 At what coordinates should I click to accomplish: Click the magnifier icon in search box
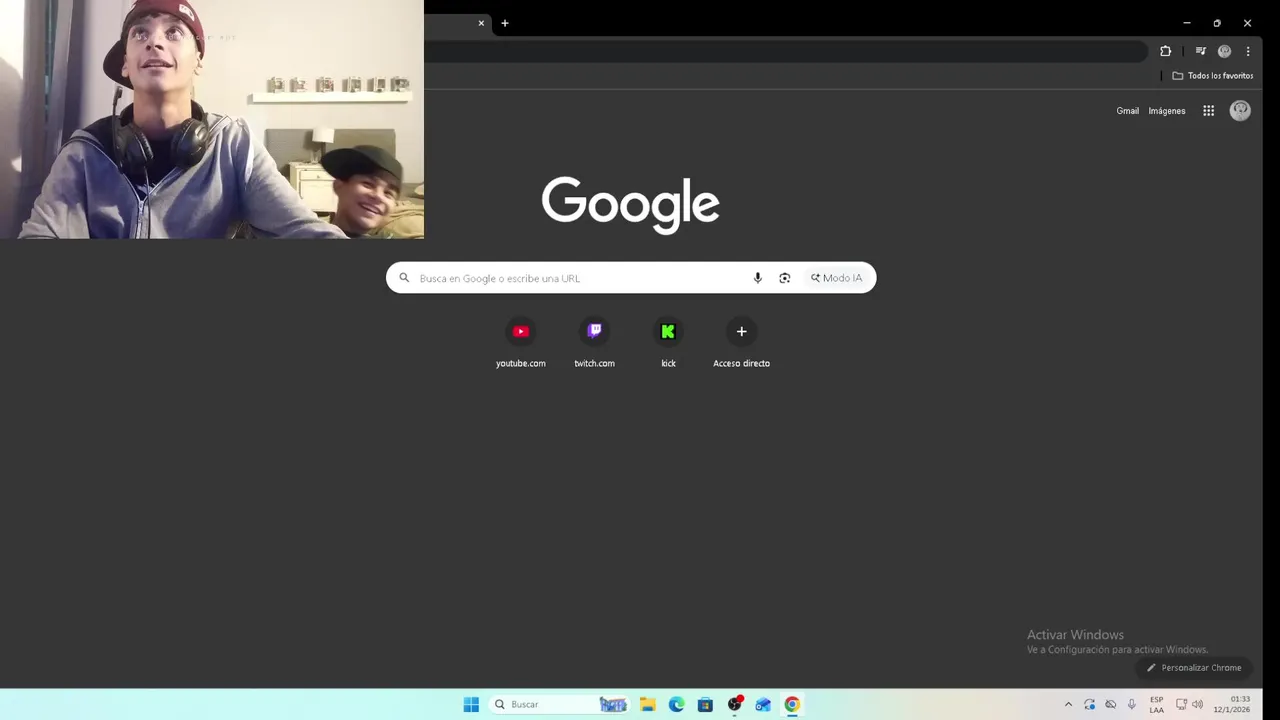point(404,278)
